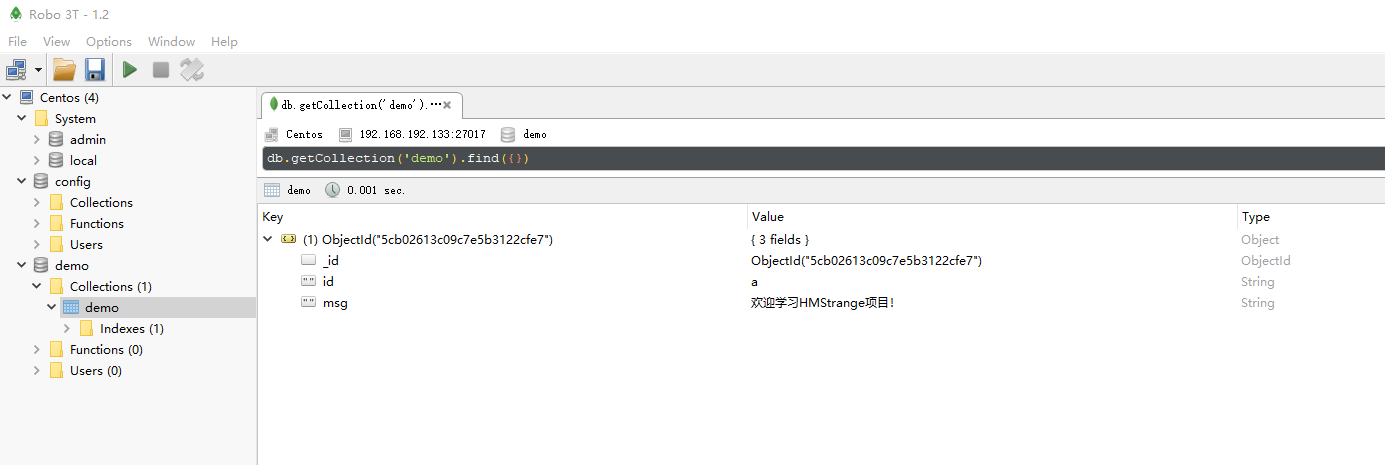Image resolution: width=1385 pixels, height=465 pixels.
Task: Click the 192.168.192.133:27017 address label
Action: (x=422, y=134)
